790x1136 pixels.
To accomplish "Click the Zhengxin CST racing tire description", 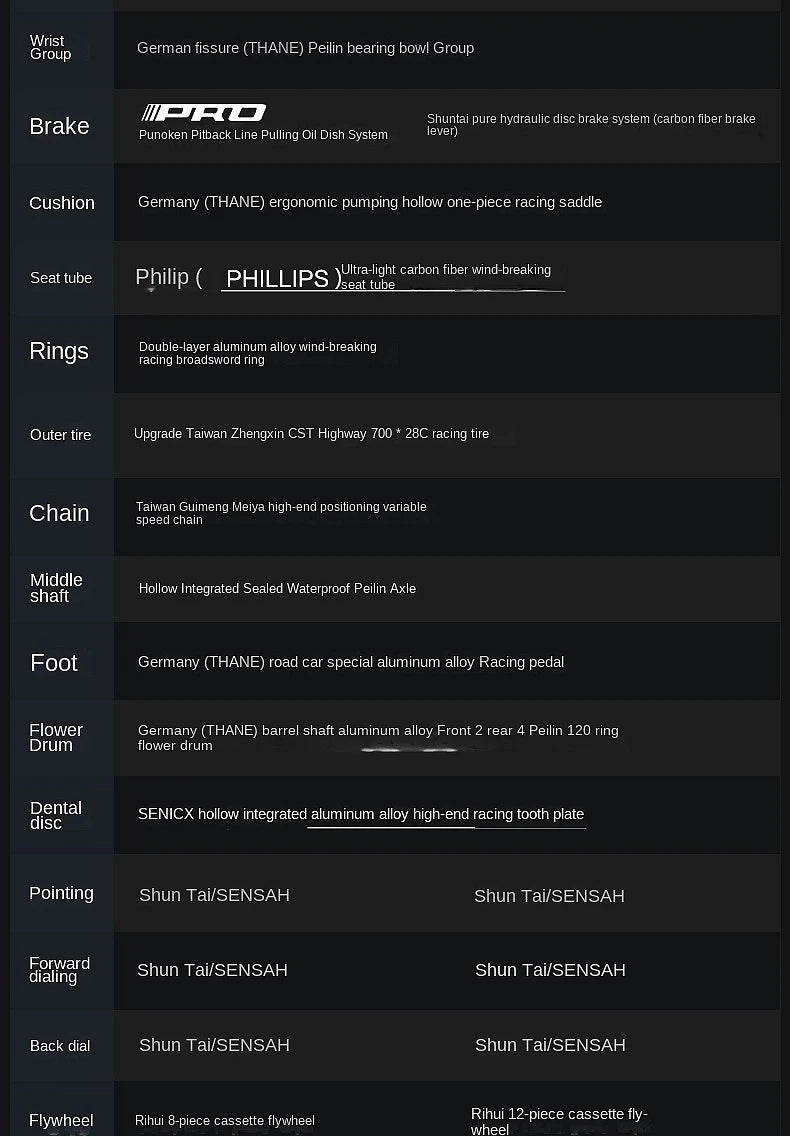I will [x=311, y=434].
